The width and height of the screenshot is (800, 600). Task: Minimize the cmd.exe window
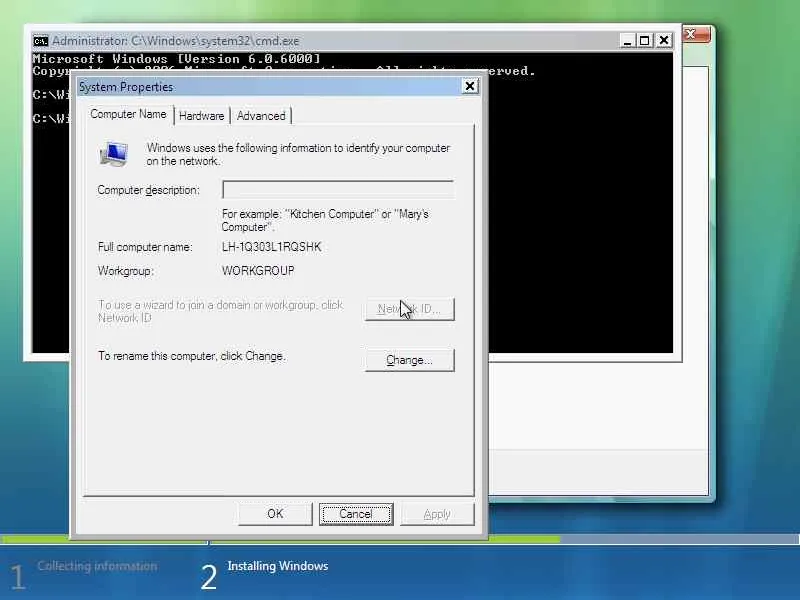[627, 40]
